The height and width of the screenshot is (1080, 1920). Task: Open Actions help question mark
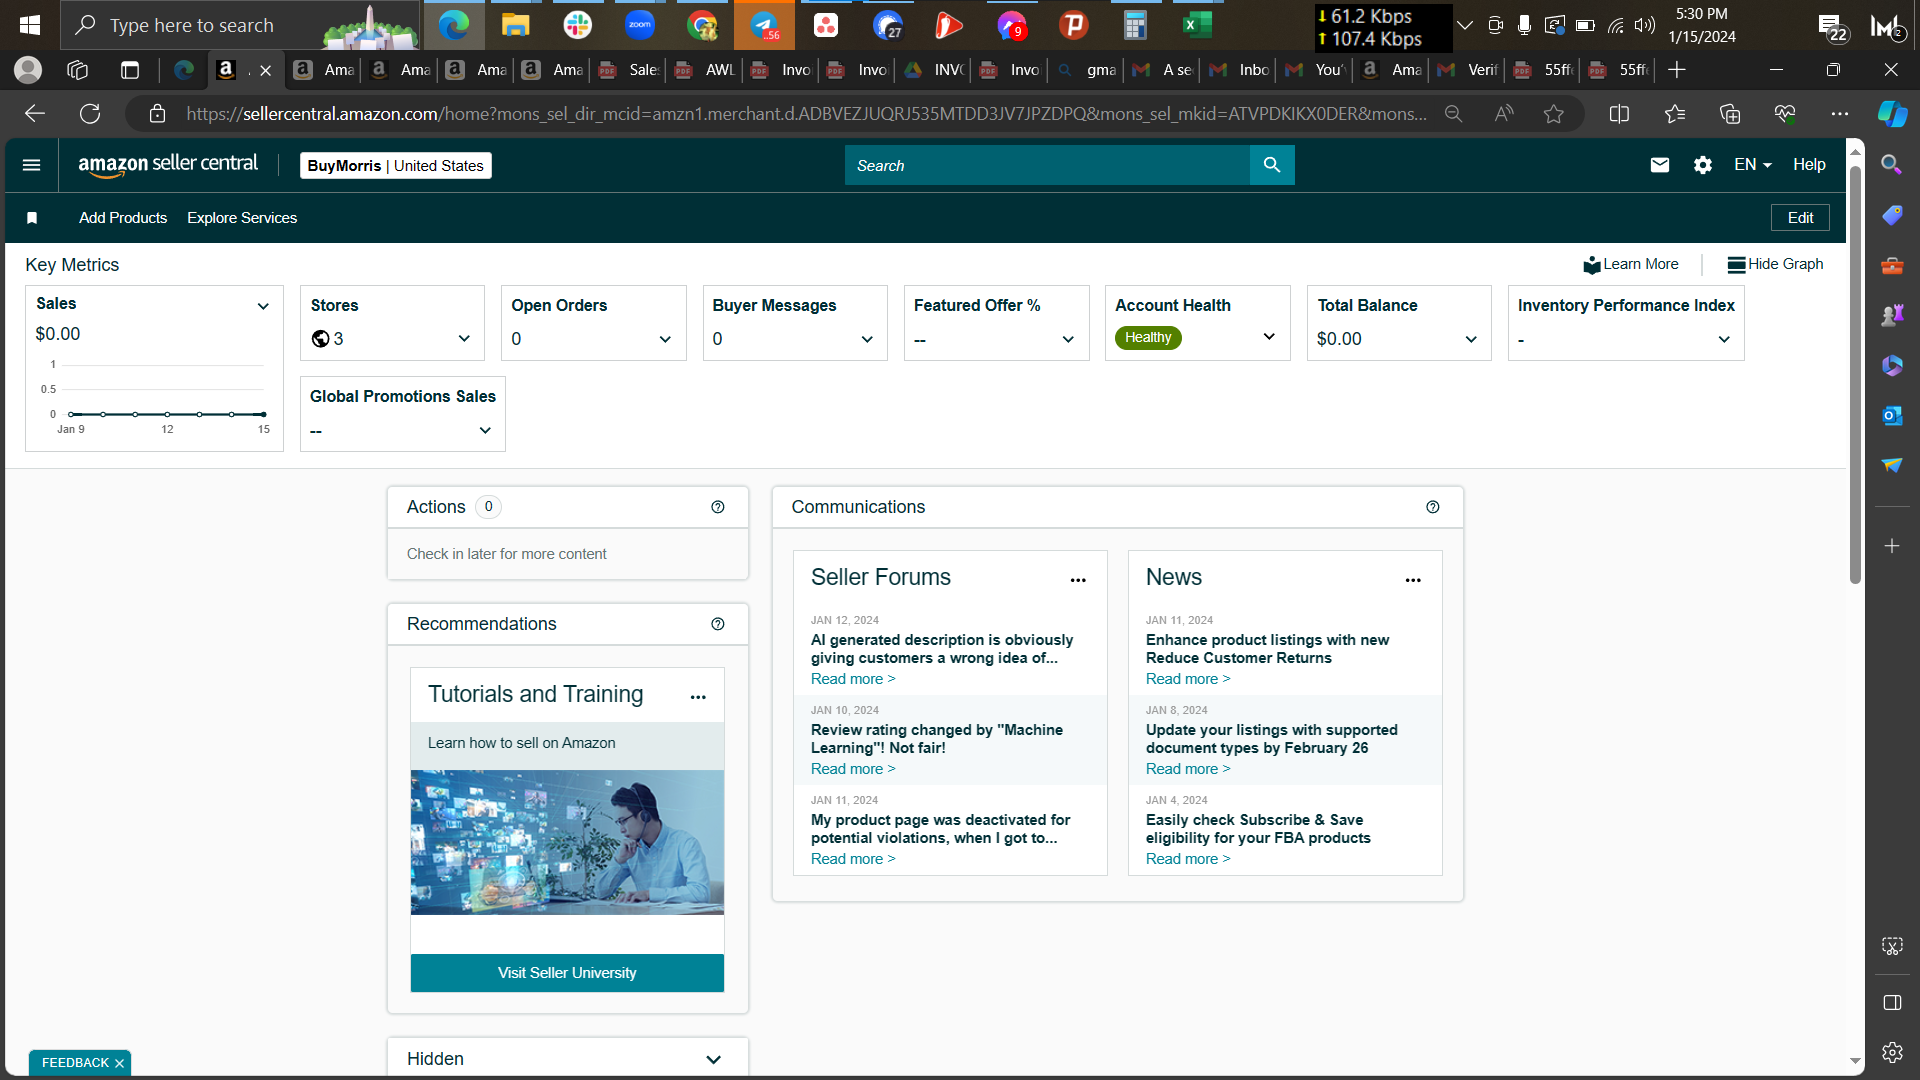718,507
